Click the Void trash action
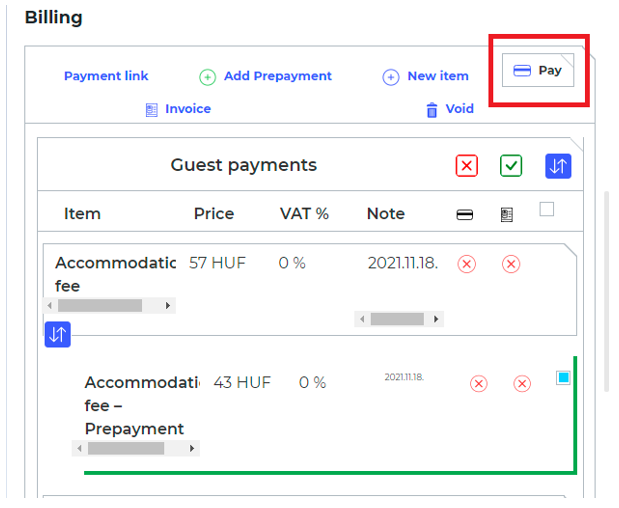The image size is (619, 508). [449, 109]
